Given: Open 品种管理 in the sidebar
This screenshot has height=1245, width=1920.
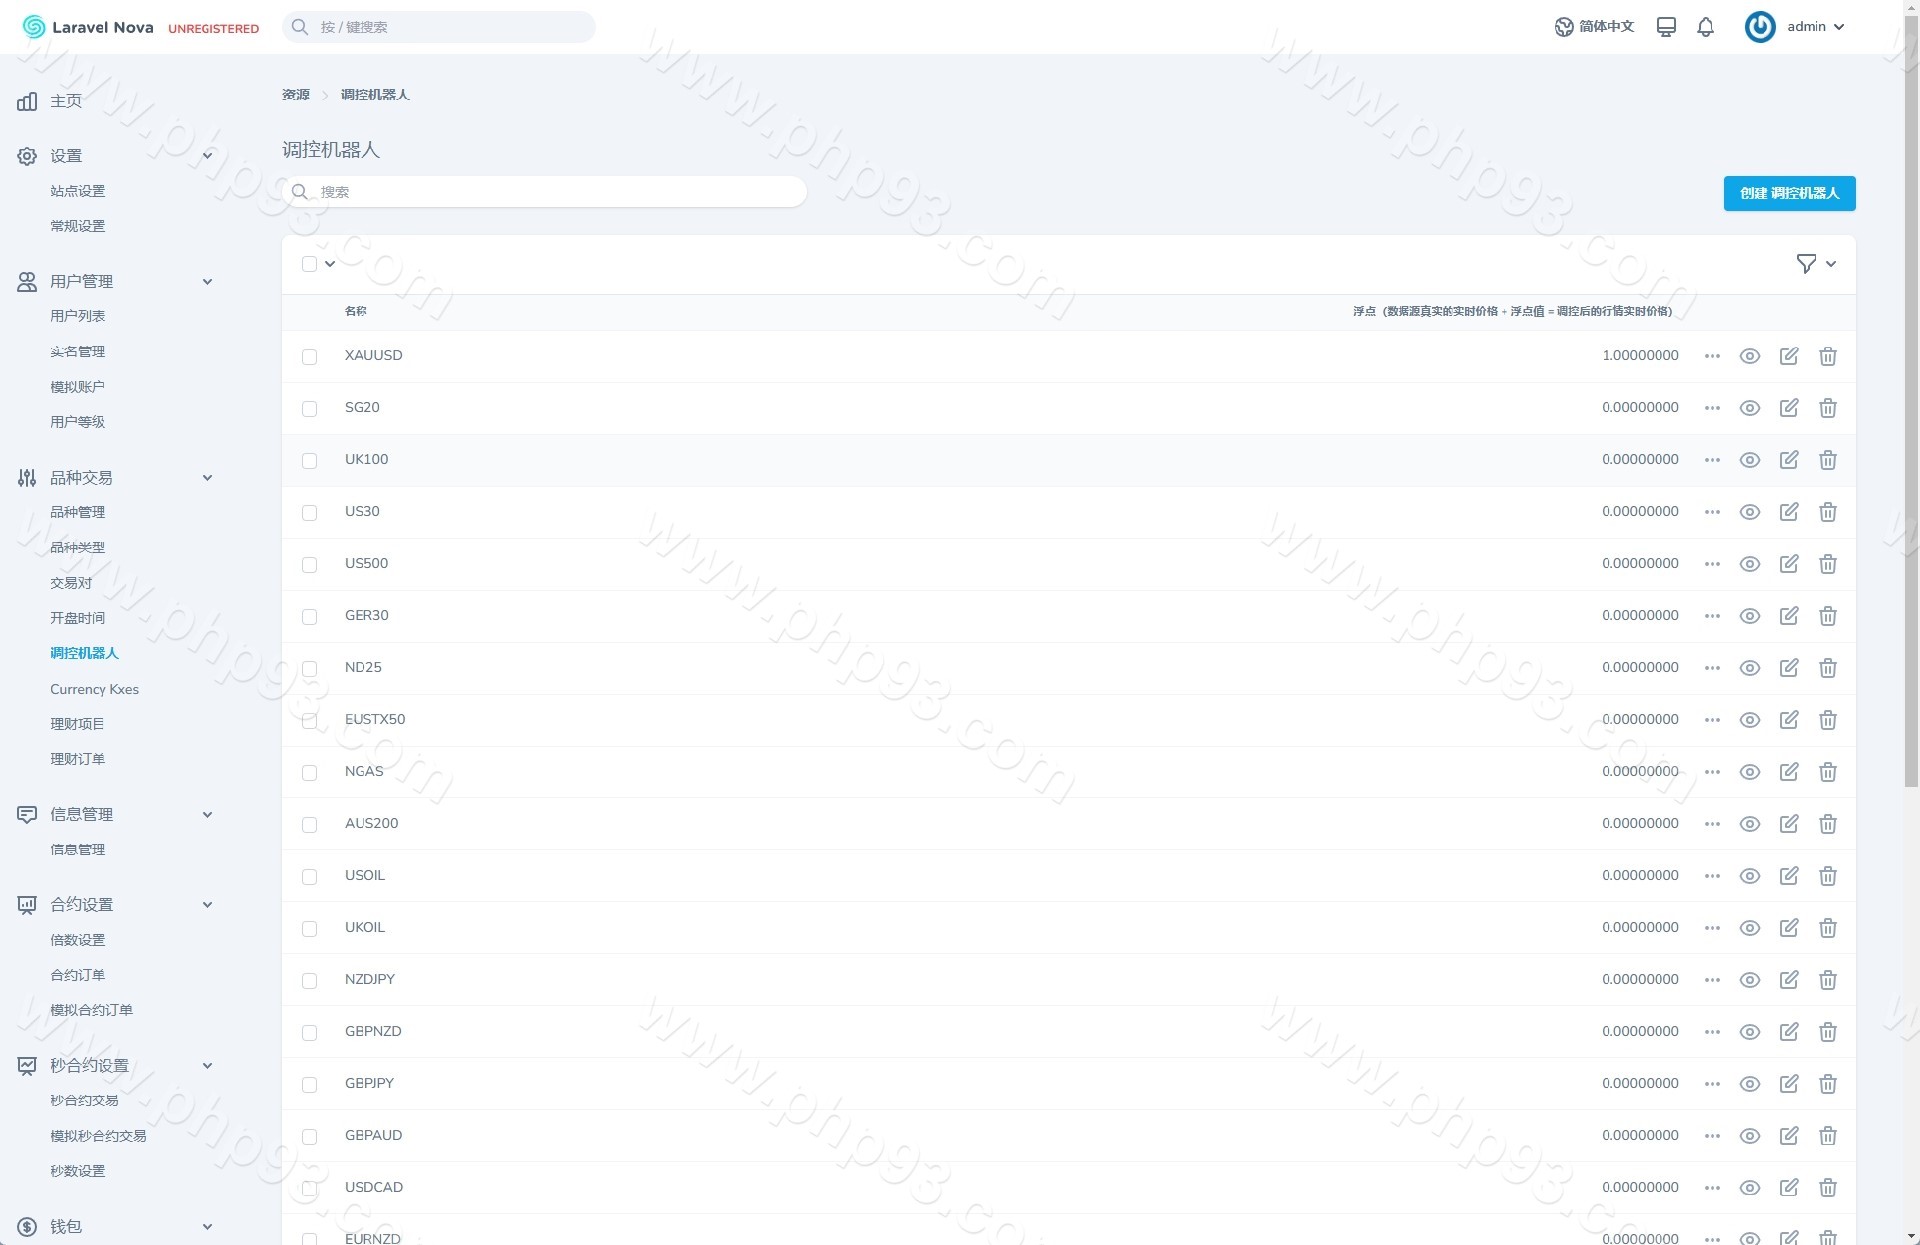Looking at the screenshot, I should point(77,512).
